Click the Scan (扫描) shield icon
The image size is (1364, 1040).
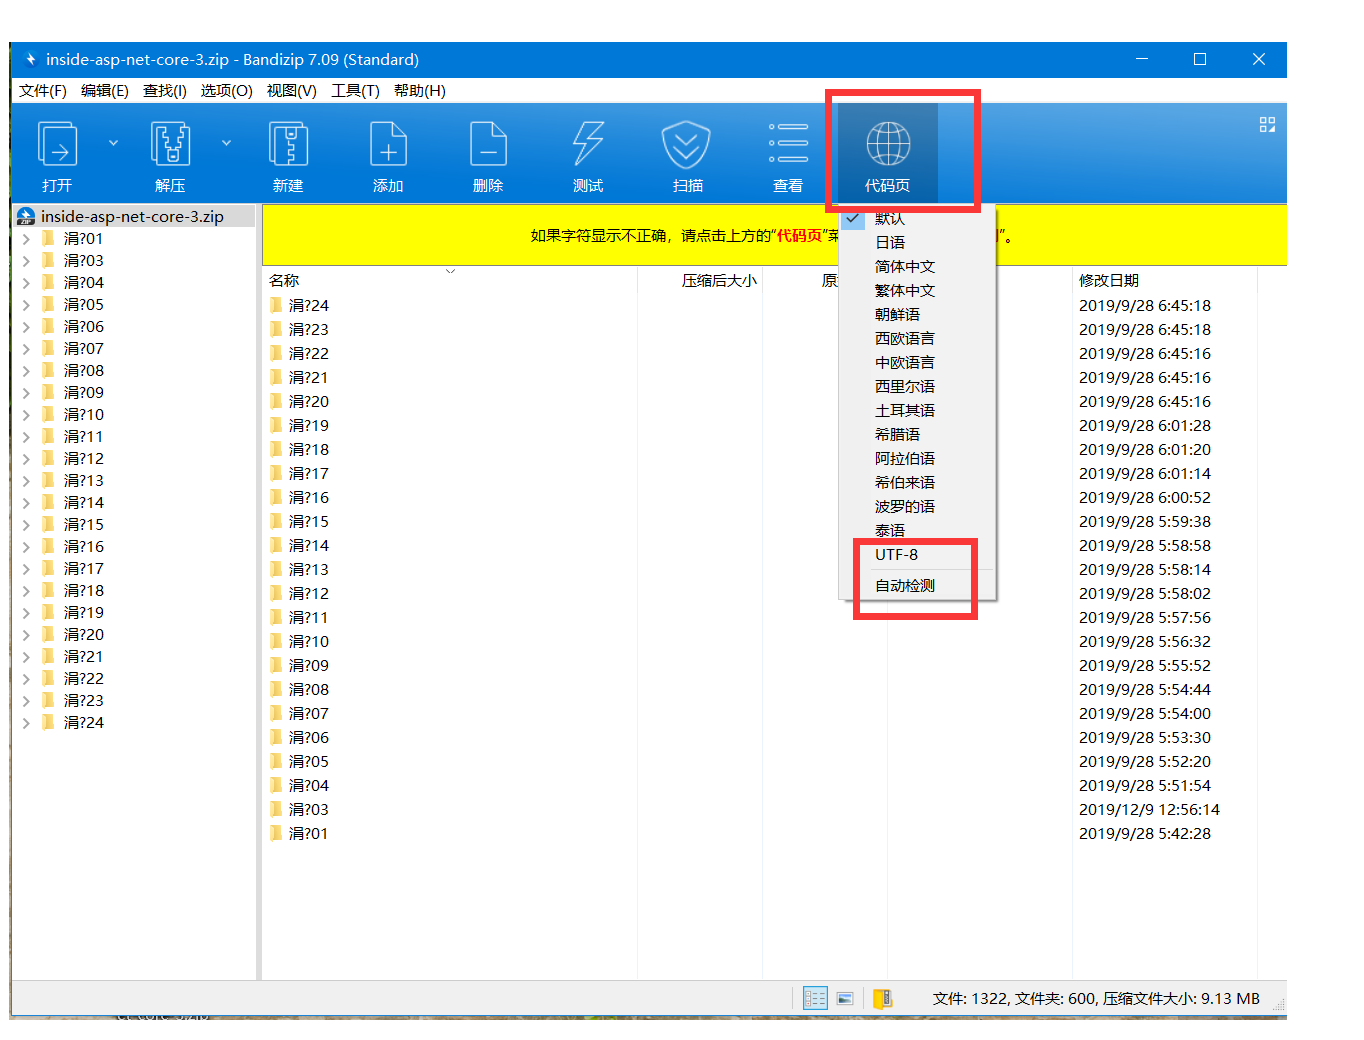(x=687, y=144)
